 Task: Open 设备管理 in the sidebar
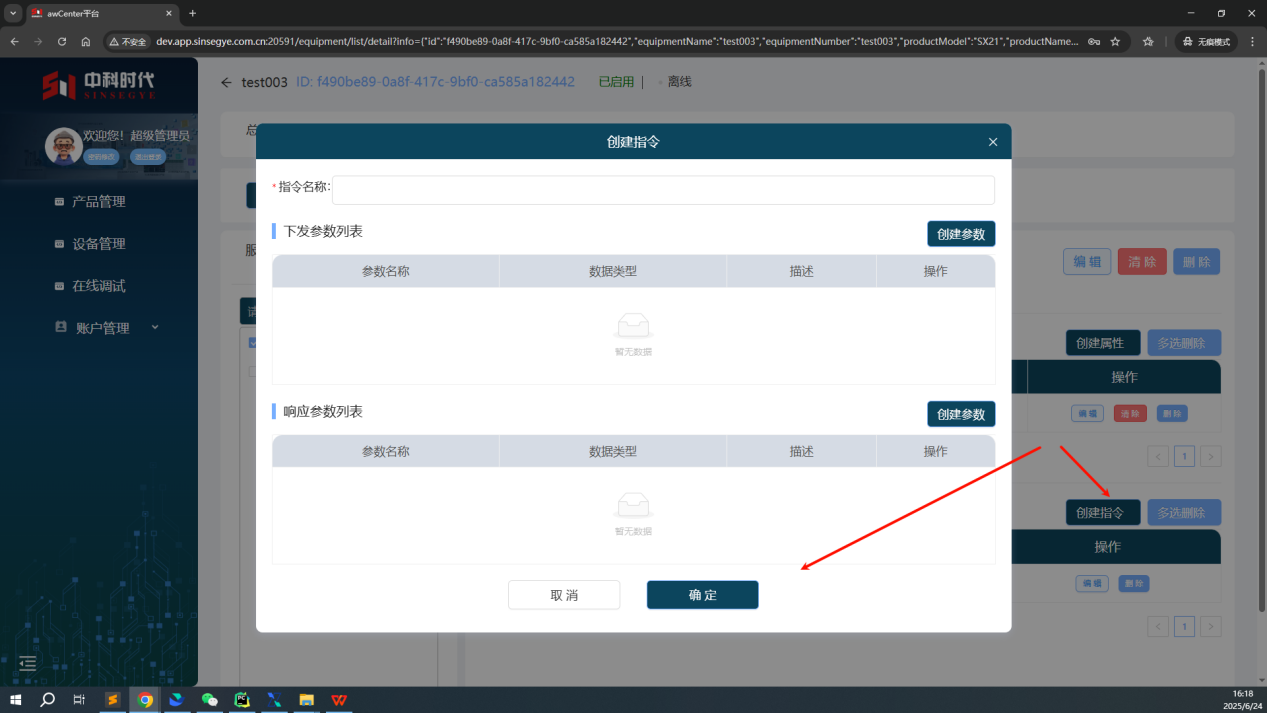point(98,244)
